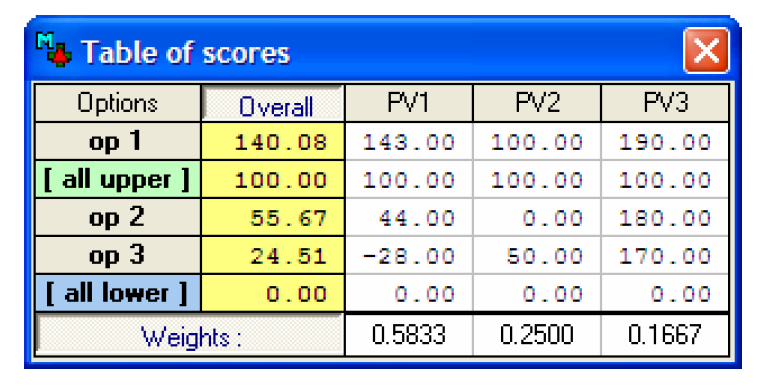Click the PV3 weight 0.1667
Viewport: 760px width, 387px height.
tap(665, 335)
